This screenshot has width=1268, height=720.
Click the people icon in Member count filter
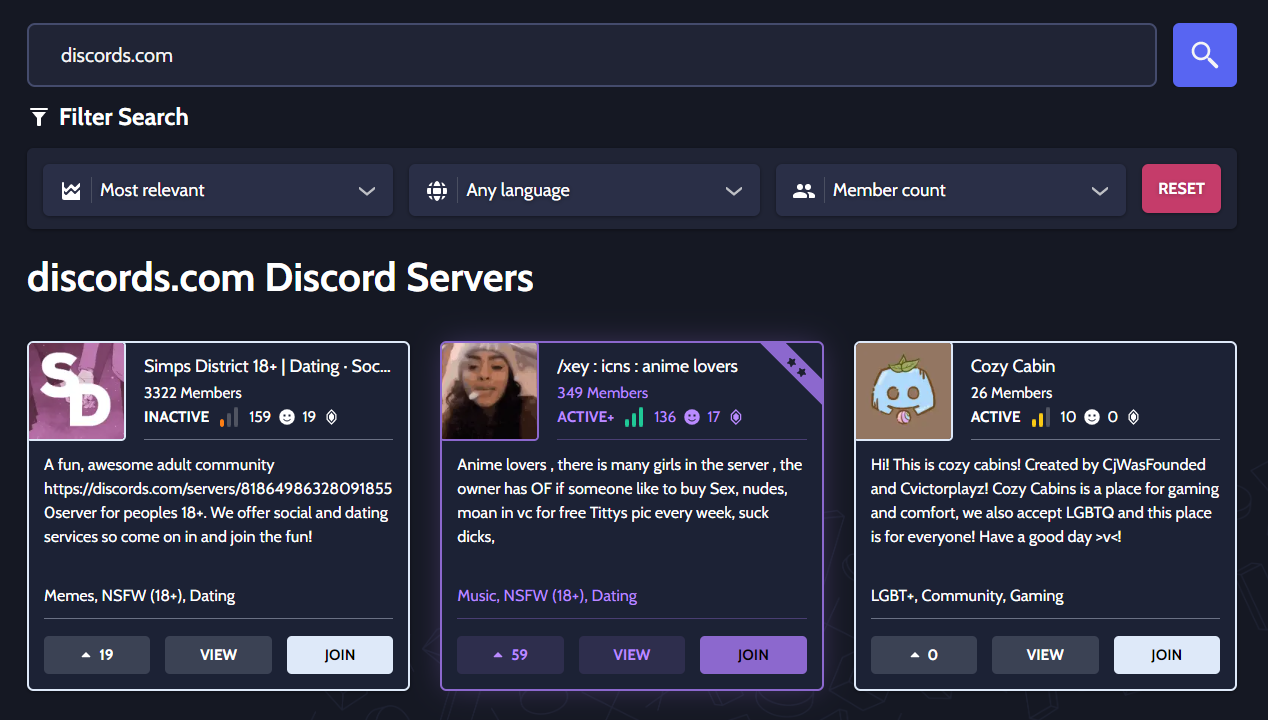tap(804, 191)
